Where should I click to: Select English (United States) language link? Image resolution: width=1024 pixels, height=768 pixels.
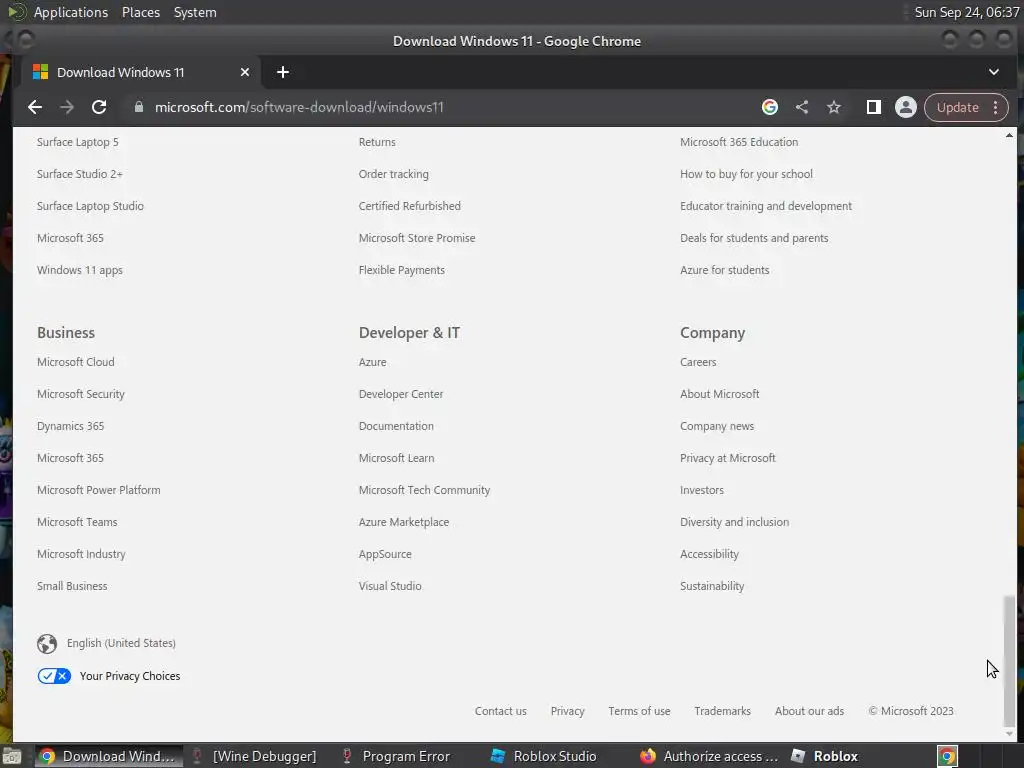121,643
